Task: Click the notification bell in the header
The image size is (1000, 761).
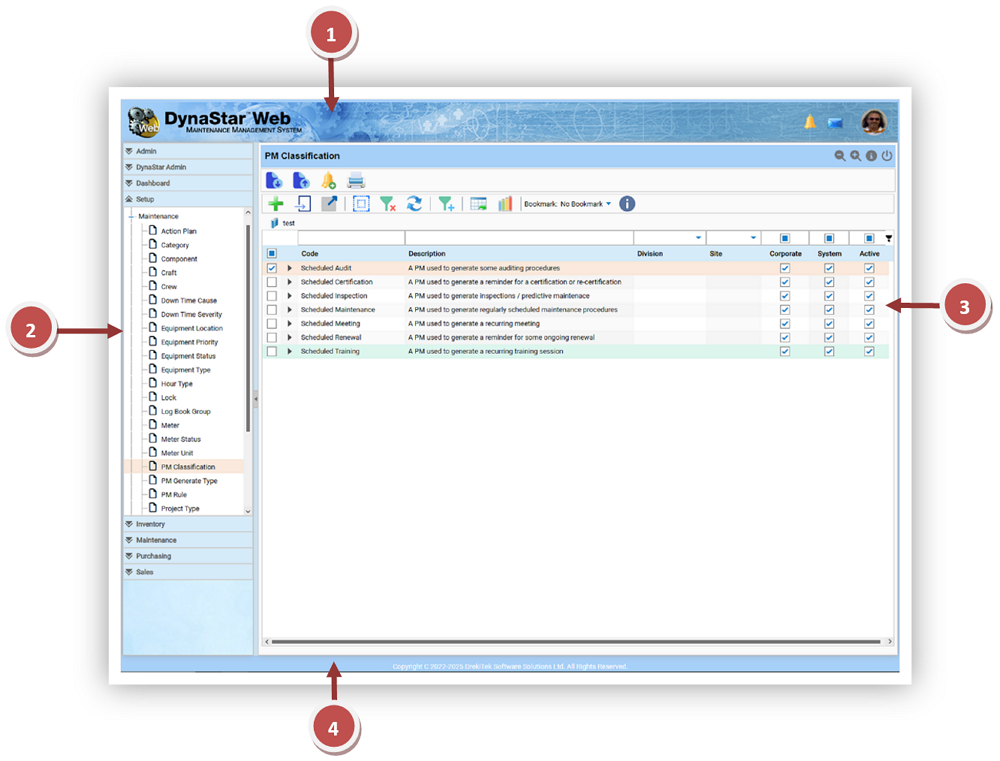Action: (810, 122)
